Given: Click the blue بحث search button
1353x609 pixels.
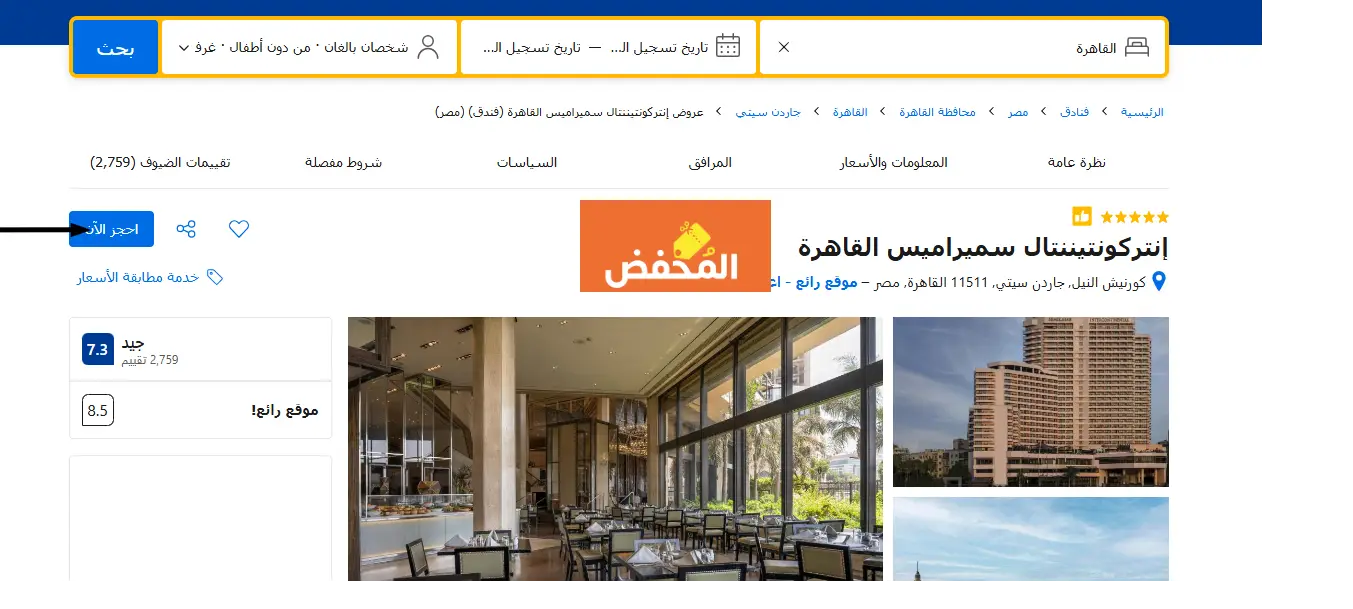Looking at the screenshot, I should point(115,47).
